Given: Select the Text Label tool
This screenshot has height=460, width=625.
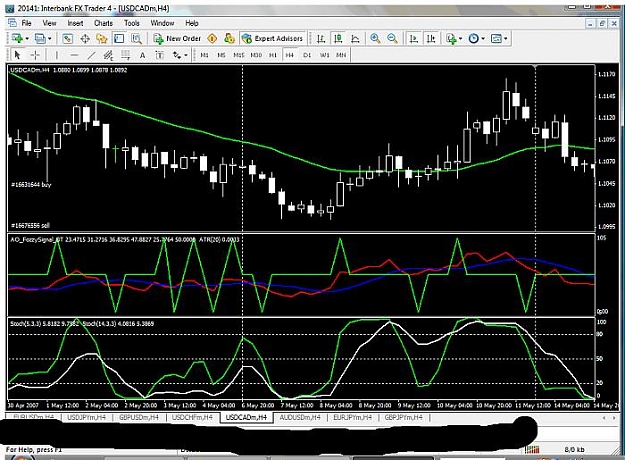Looking at the screenshot, I should [x=159, y=55].
